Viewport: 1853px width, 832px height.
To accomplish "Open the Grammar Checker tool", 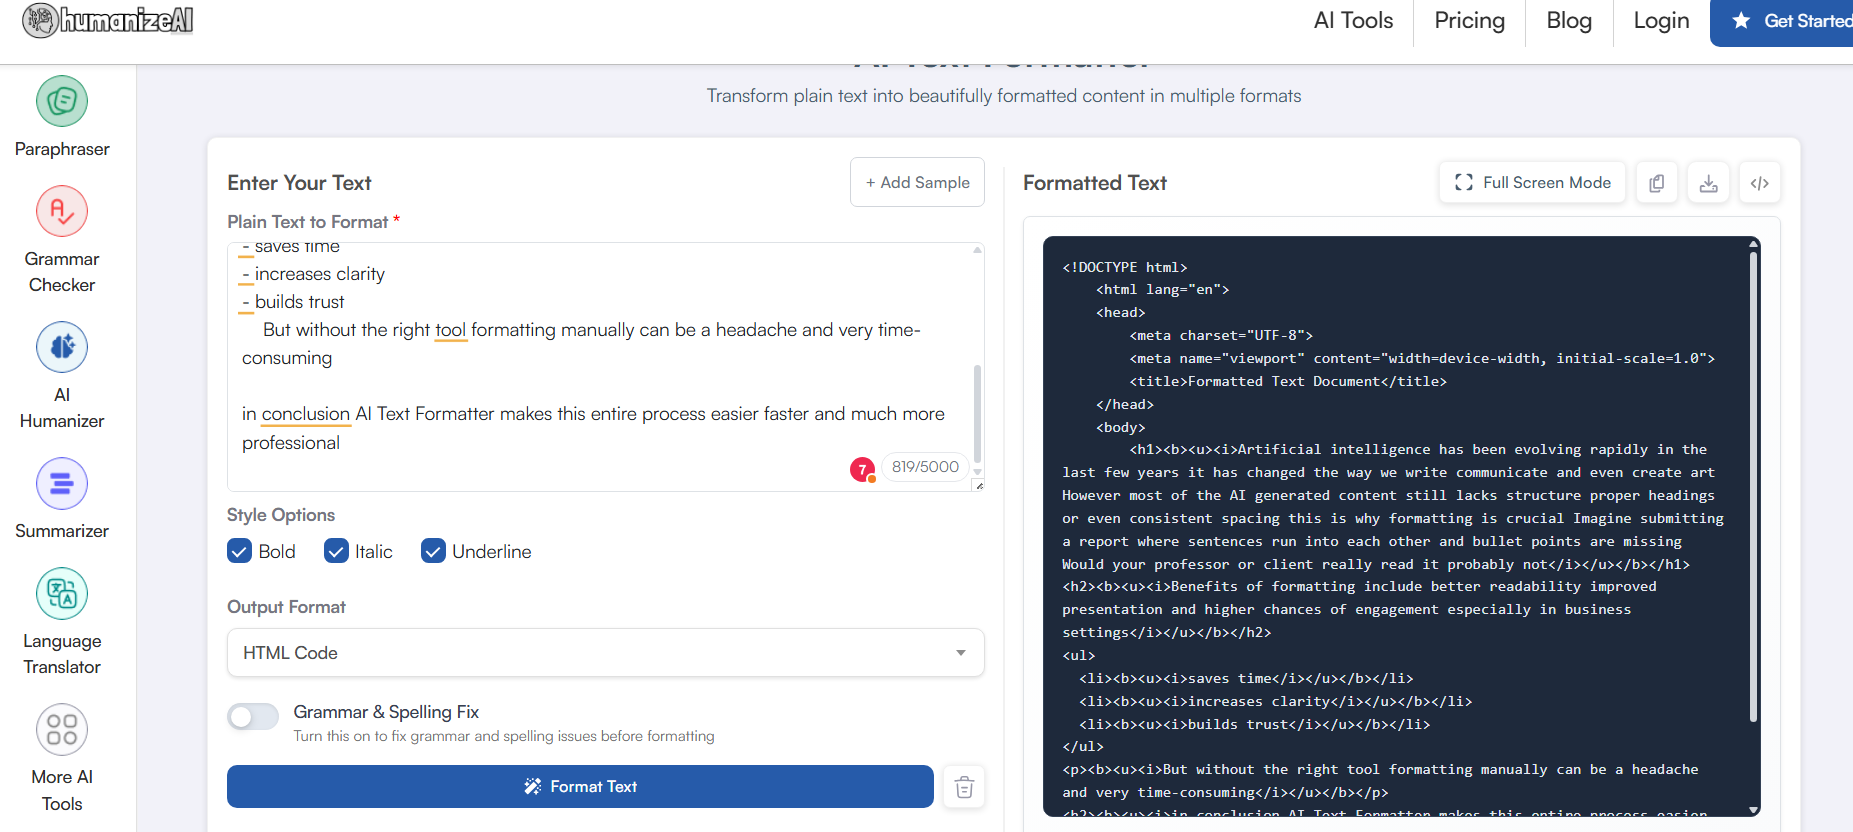I will click(x=62, y=212).
